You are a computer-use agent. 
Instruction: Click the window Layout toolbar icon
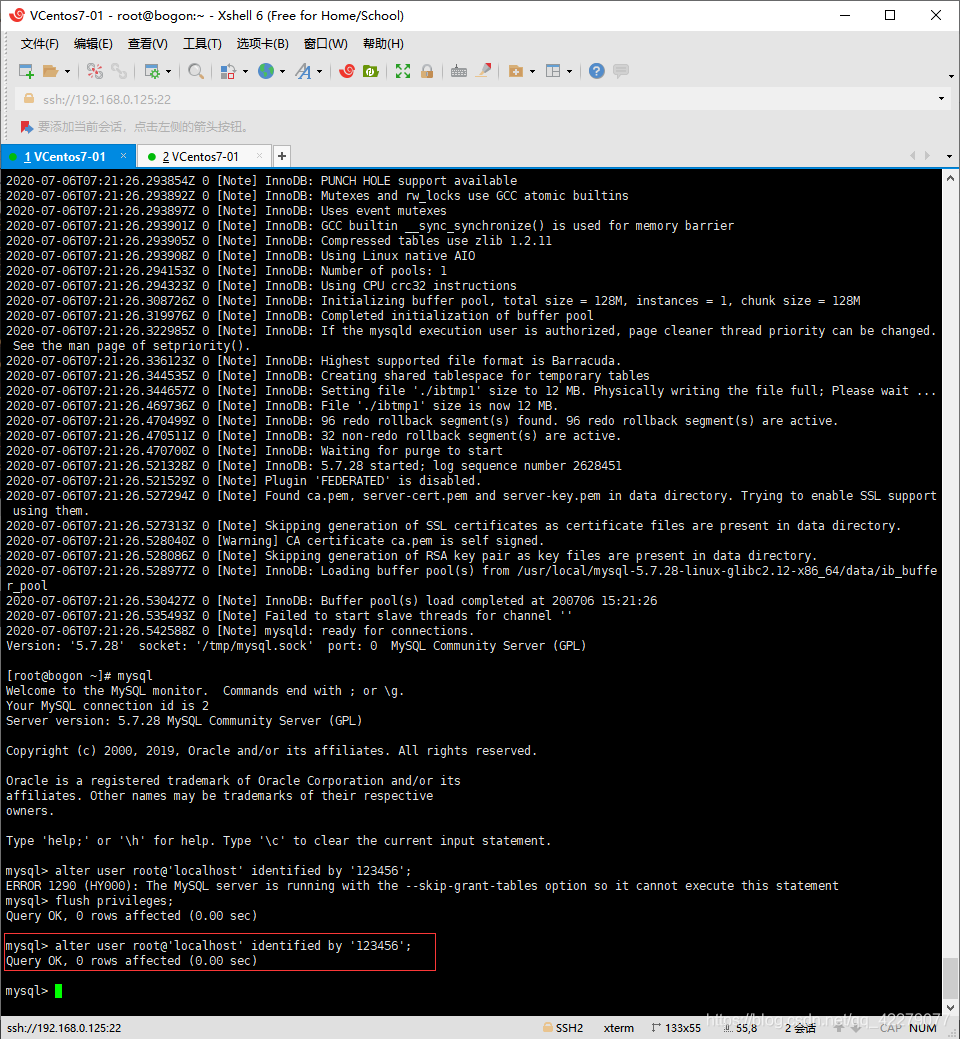[x=553, y=71]
